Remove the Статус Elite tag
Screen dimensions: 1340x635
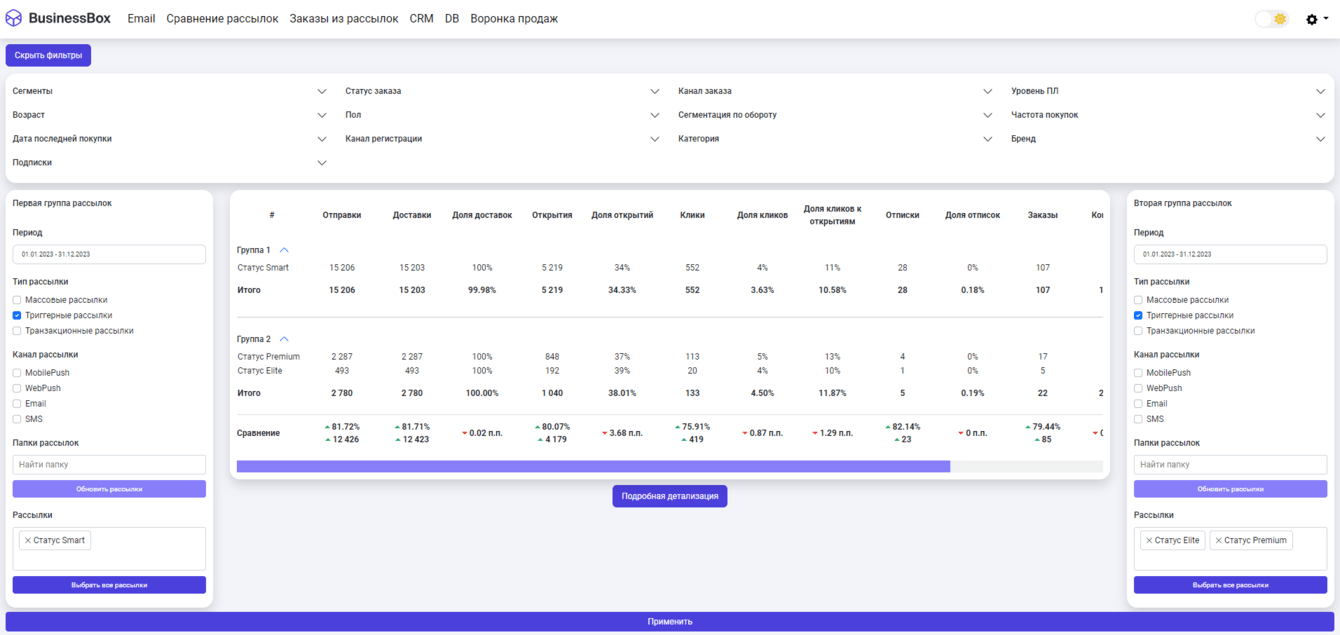[x=1149, y=541]
